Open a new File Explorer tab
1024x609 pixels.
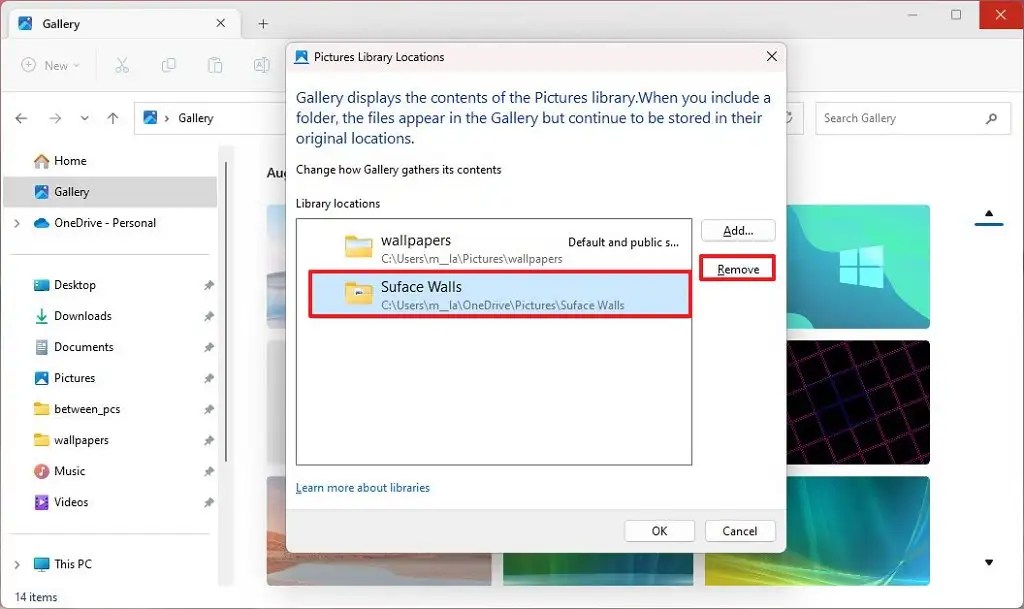coord(262,22)
